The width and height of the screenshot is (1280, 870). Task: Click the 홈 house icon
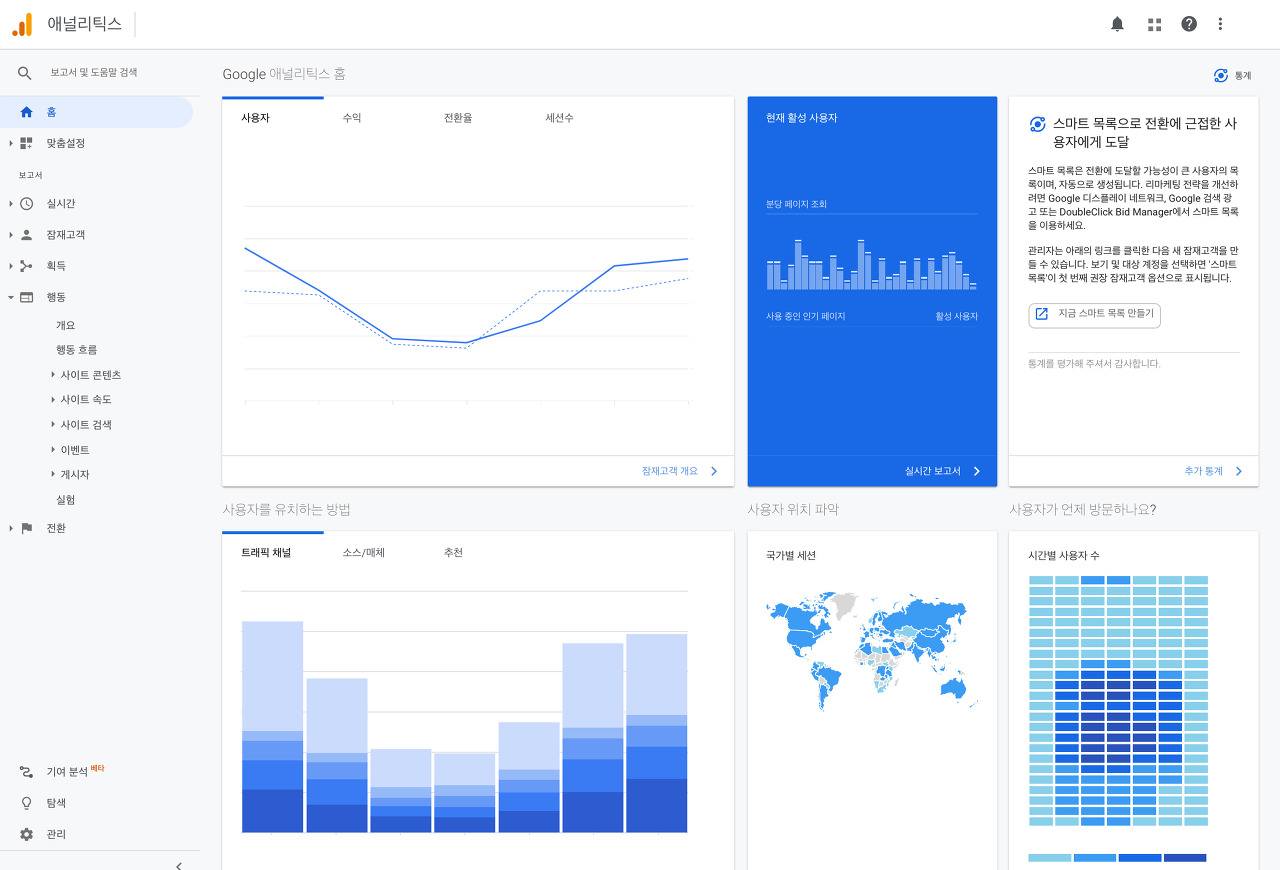tap(26, 112)
